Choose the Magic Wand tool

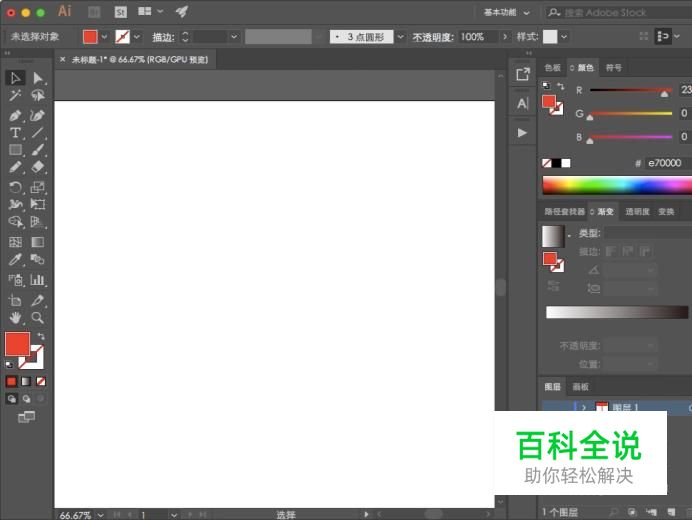point(15,96)
